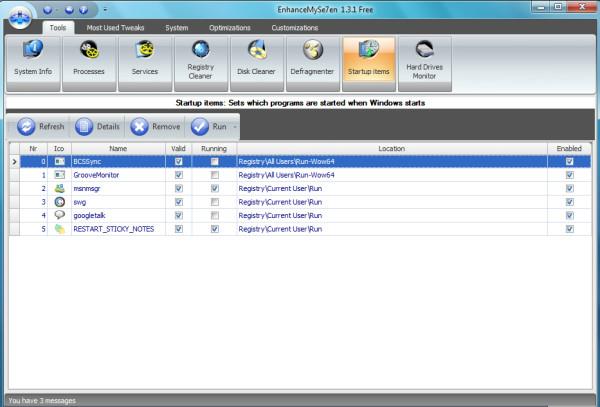The image size is (600, 407).
Task: Expand the dropdown arrow beside Run
Action: (235, 127)
